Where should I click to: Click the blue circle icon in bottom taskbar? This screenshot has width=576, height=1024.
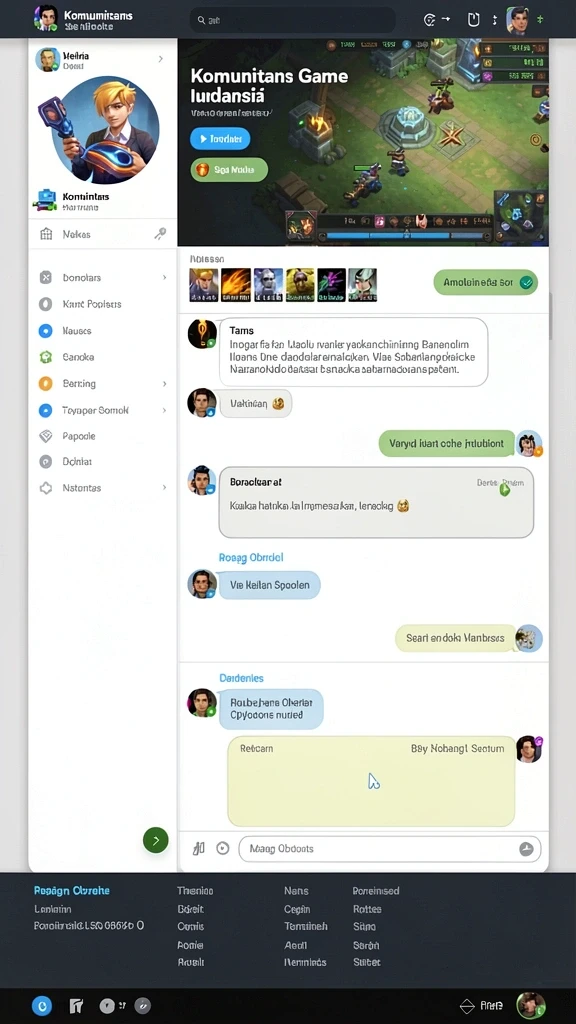41,1006
